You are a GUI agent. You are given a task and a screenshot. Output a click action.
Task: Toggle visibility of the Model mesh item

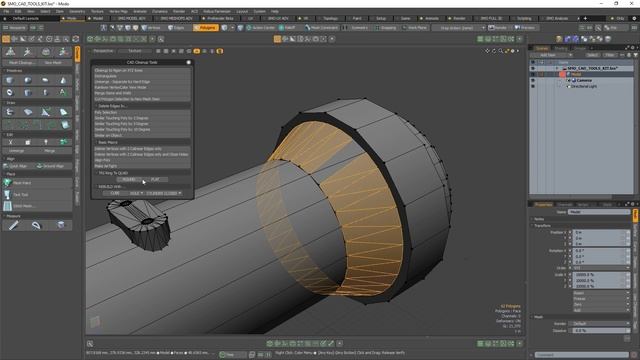532,74
